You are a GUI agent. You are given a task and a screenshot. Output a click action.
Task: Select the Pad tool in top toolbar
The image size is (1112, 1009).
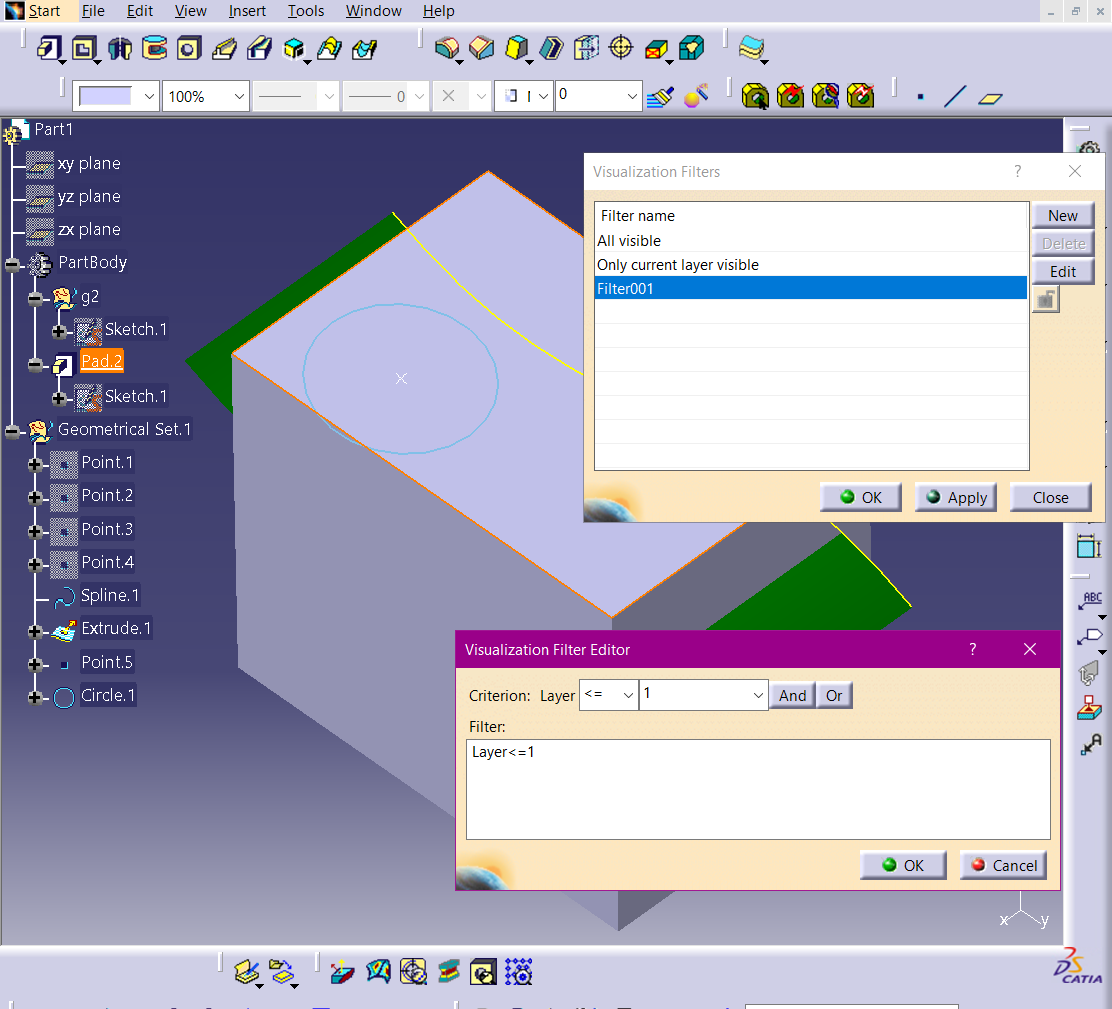coord(49,48)
